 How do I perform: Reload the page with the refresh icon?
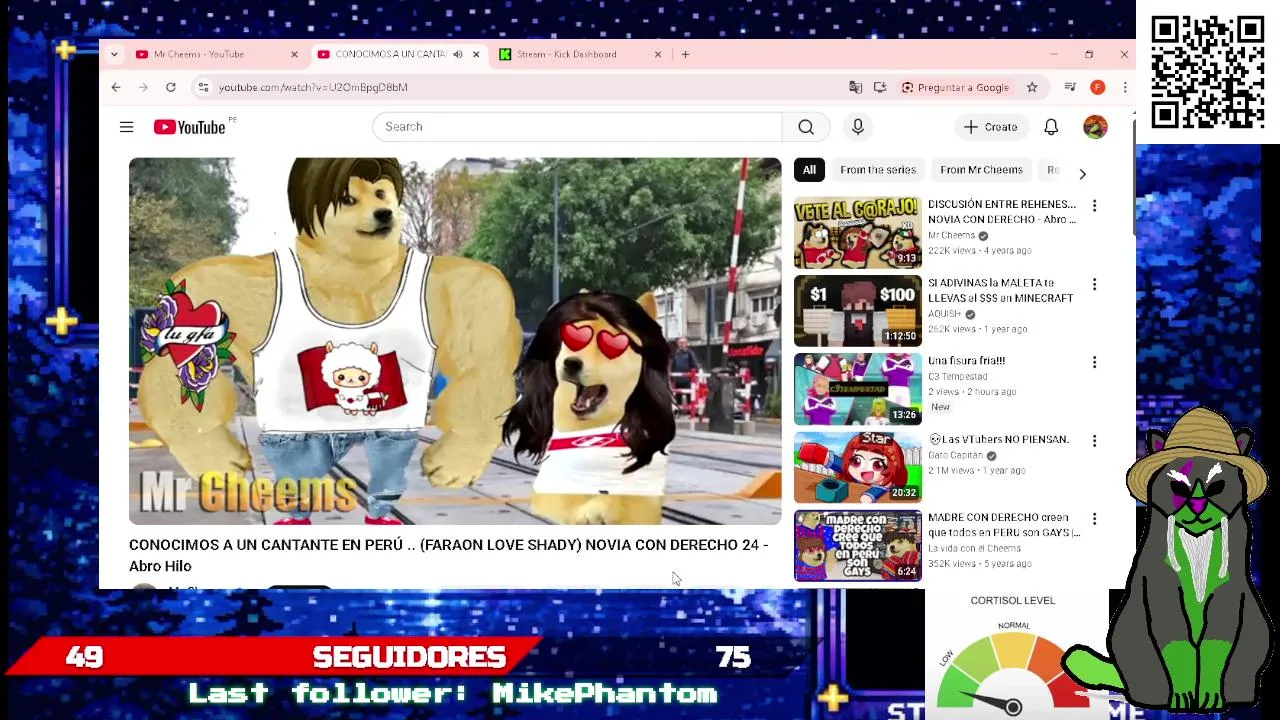click(x=171, y=87)
